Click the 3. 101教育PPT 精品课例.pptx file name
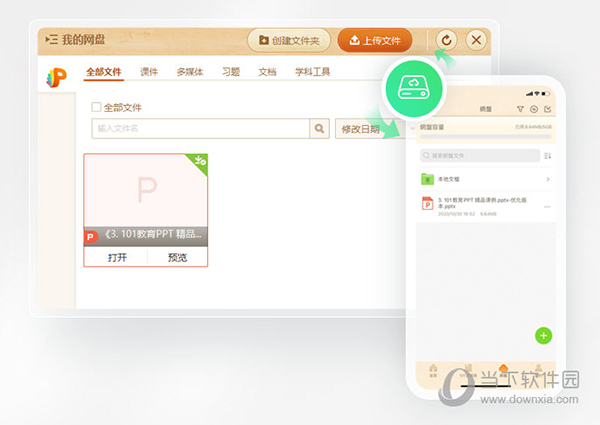The height and width of the screenshot is (425, 600). point(482,203)
